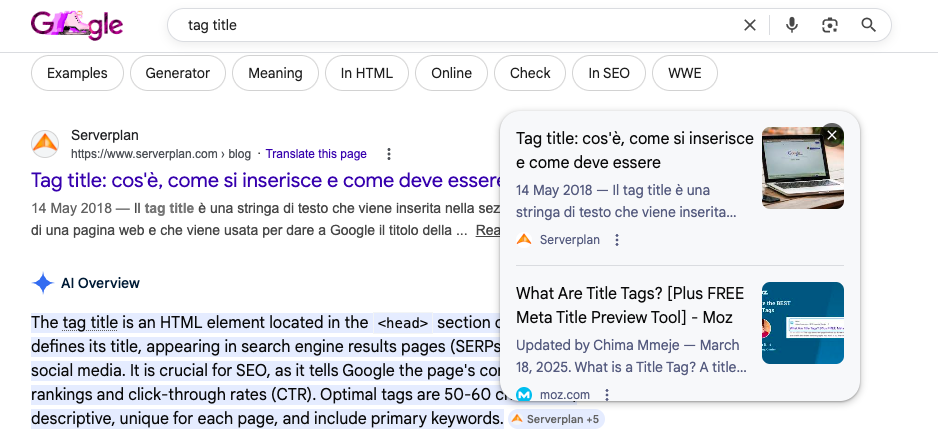Start voice search with microphone icon
Image resolution: width=938 pixels, height=445 pixels.
point(791,25)
